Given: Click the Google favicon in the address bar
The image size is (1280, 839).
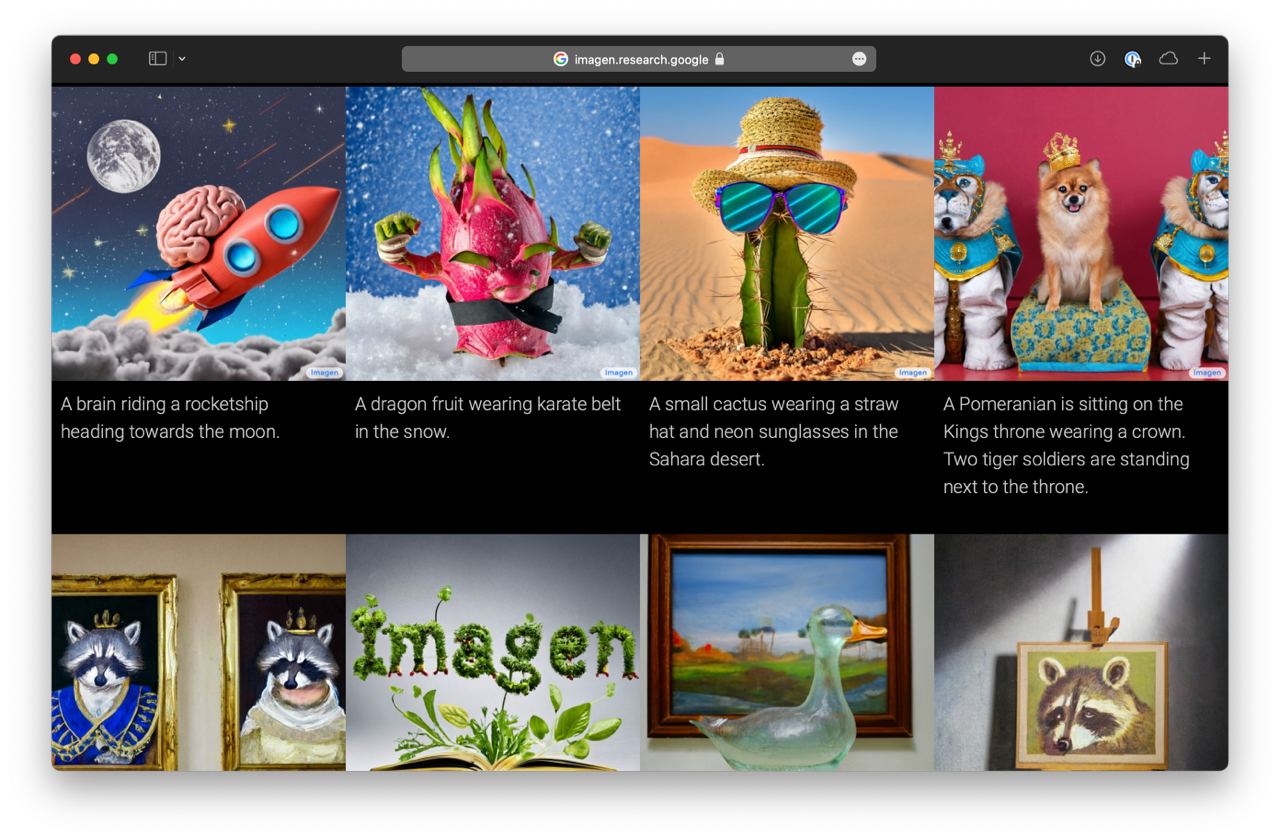Looking at the screenshot, I should click(561, 59).
